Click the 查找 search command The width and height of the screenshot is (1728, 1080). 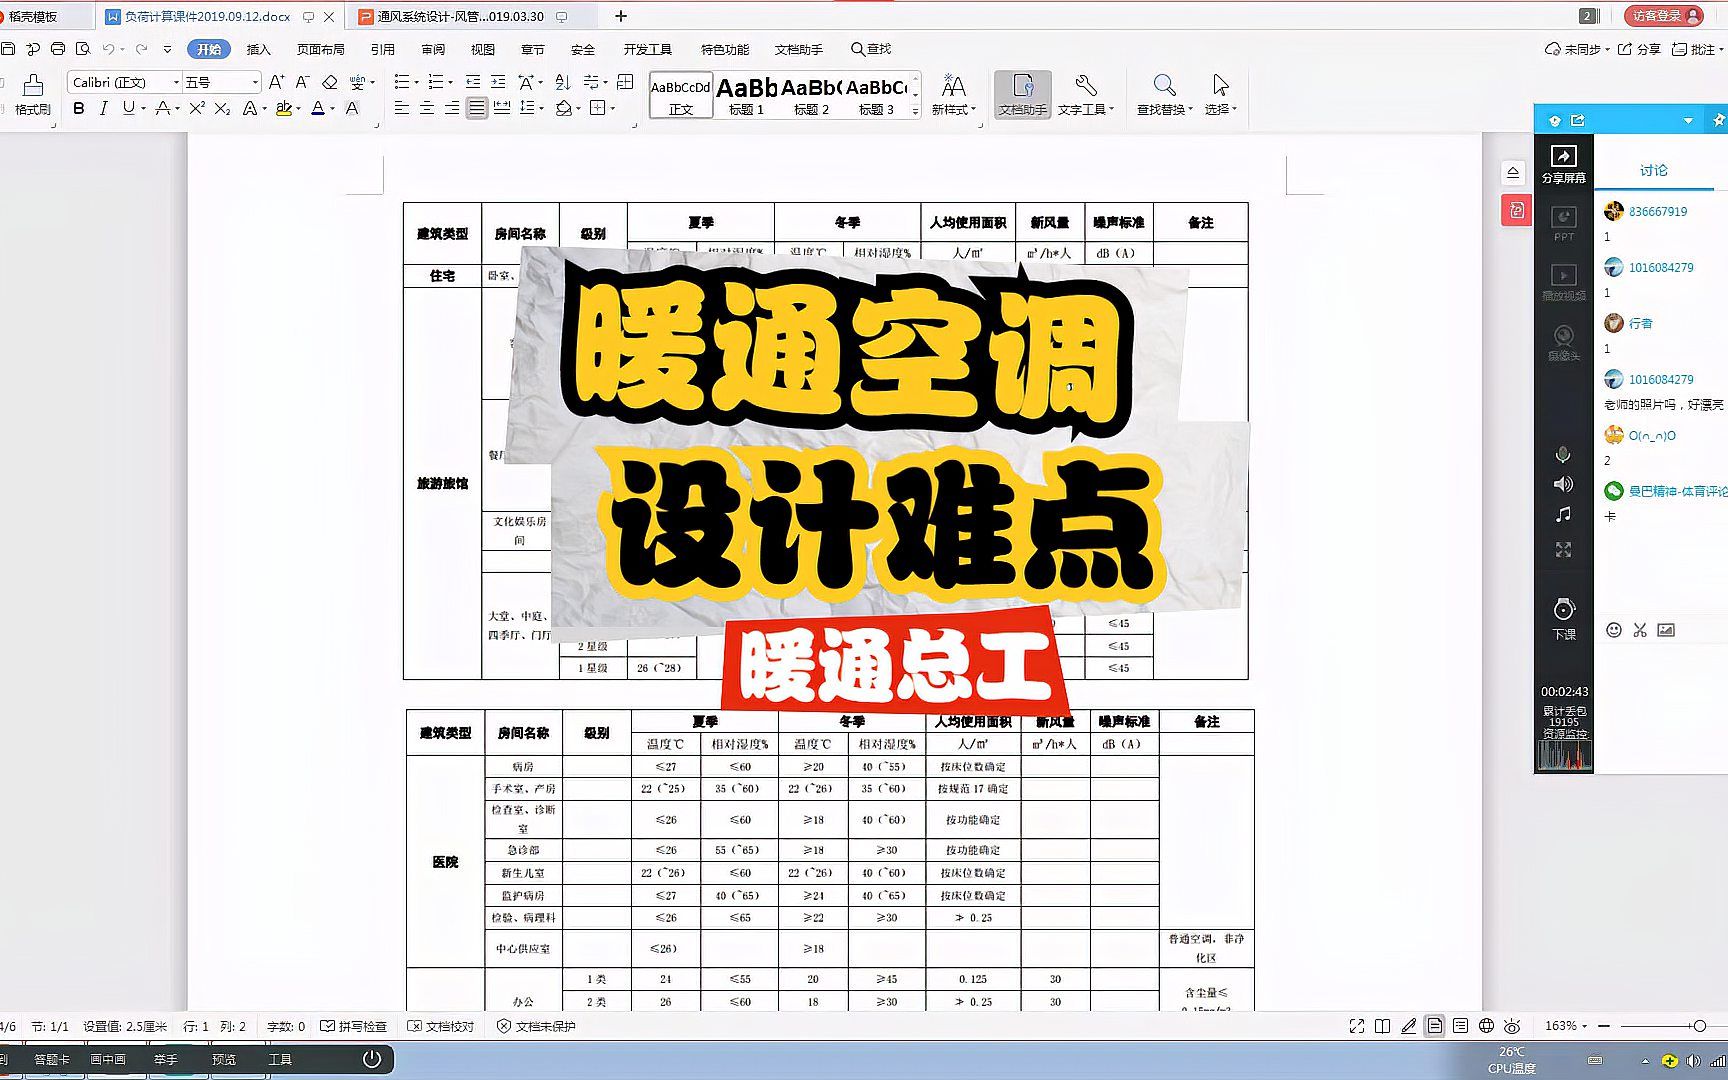[871, 49]
